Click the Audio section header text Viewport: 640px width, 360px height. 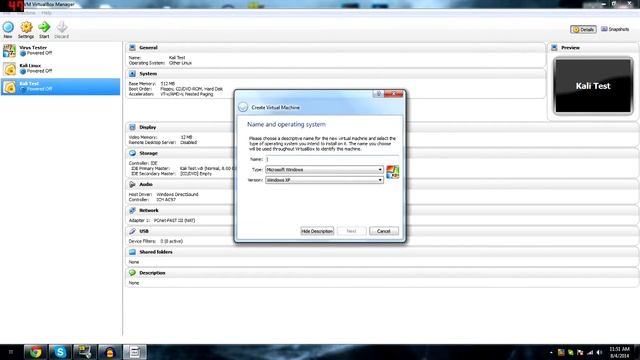146,184
